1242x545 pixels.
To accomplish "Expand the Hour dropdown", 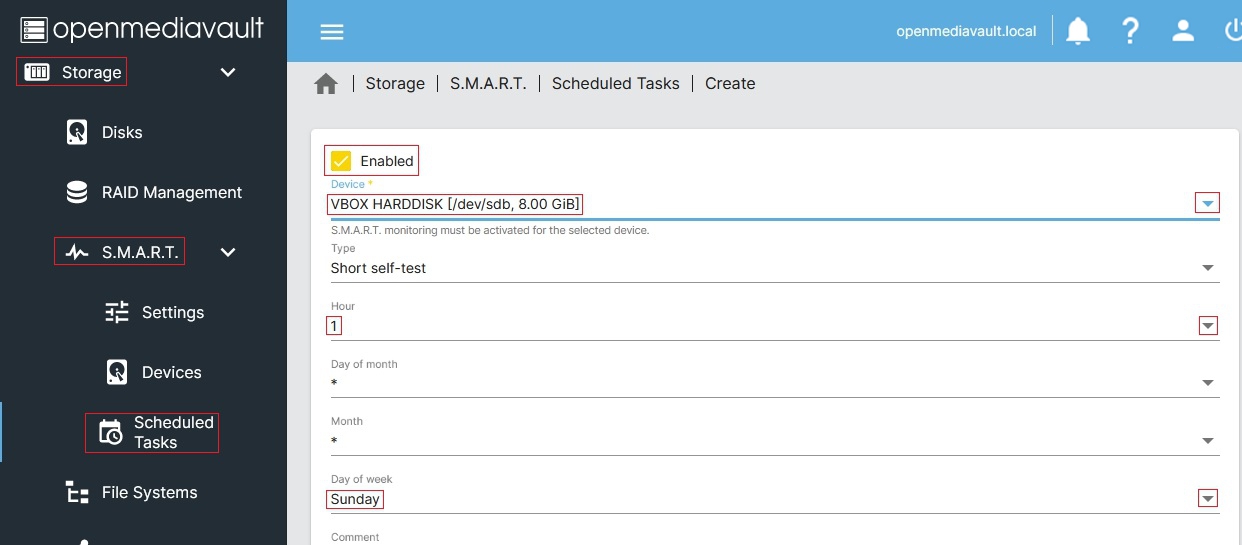I will tap(1208, 326).
